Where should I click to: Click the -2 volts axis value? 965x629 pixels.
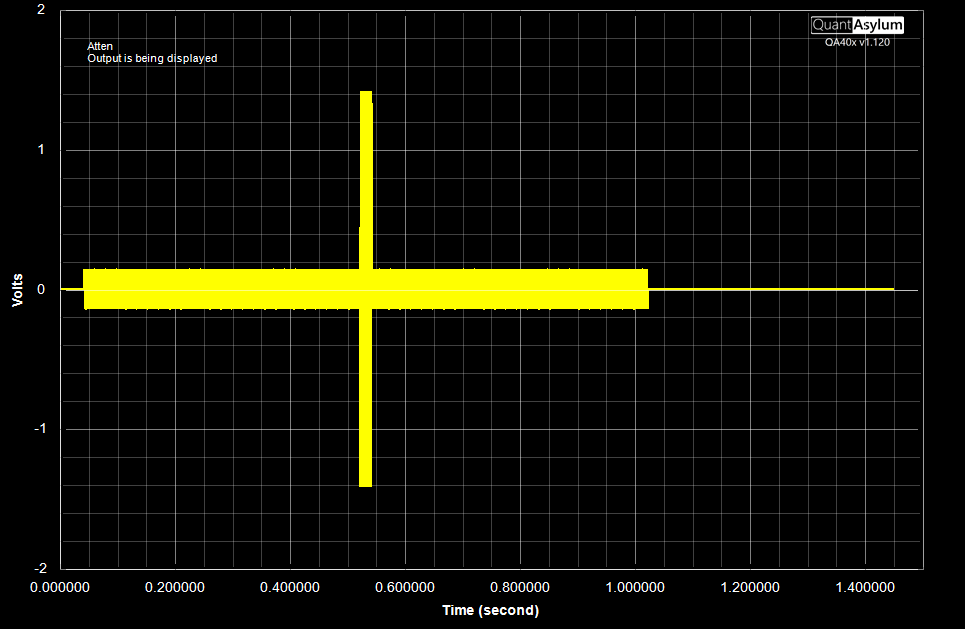(39, 567)
